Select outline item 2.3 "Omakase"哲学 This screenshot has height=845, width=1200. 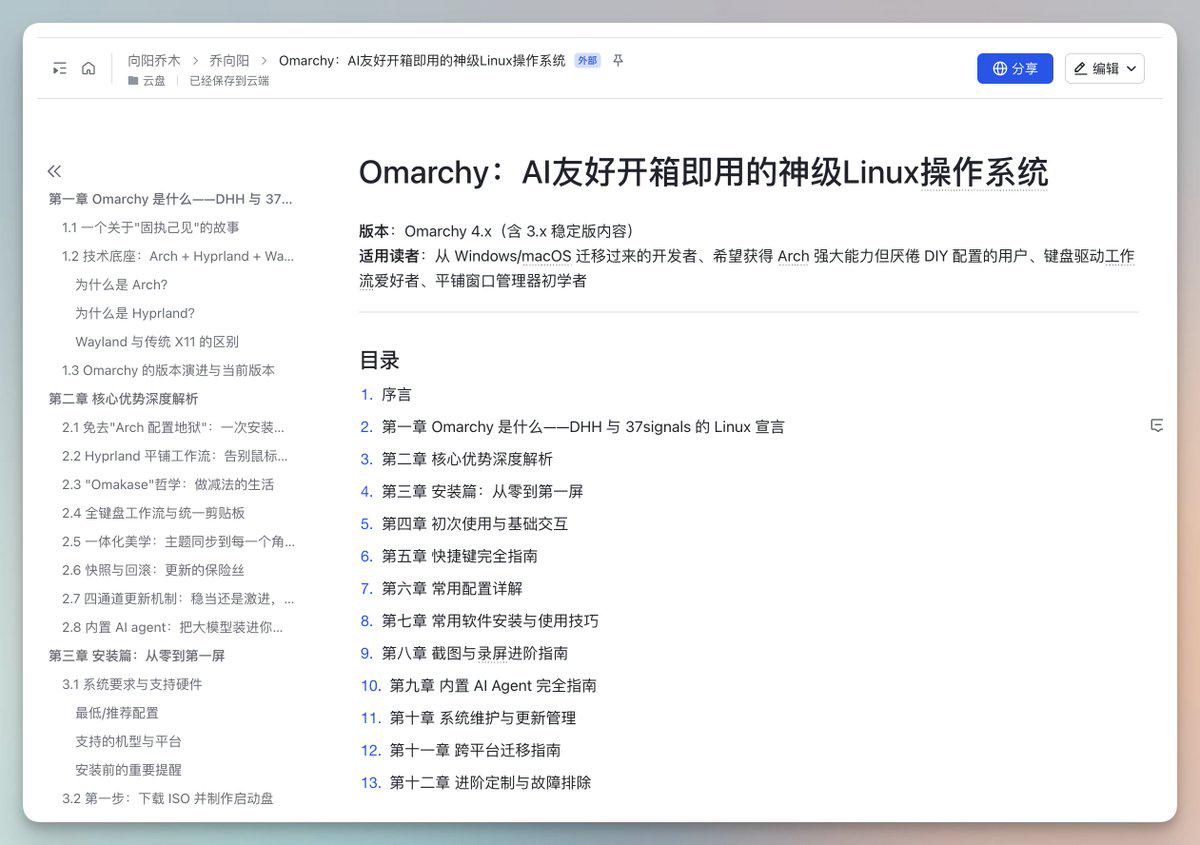(x=168, y=484)
